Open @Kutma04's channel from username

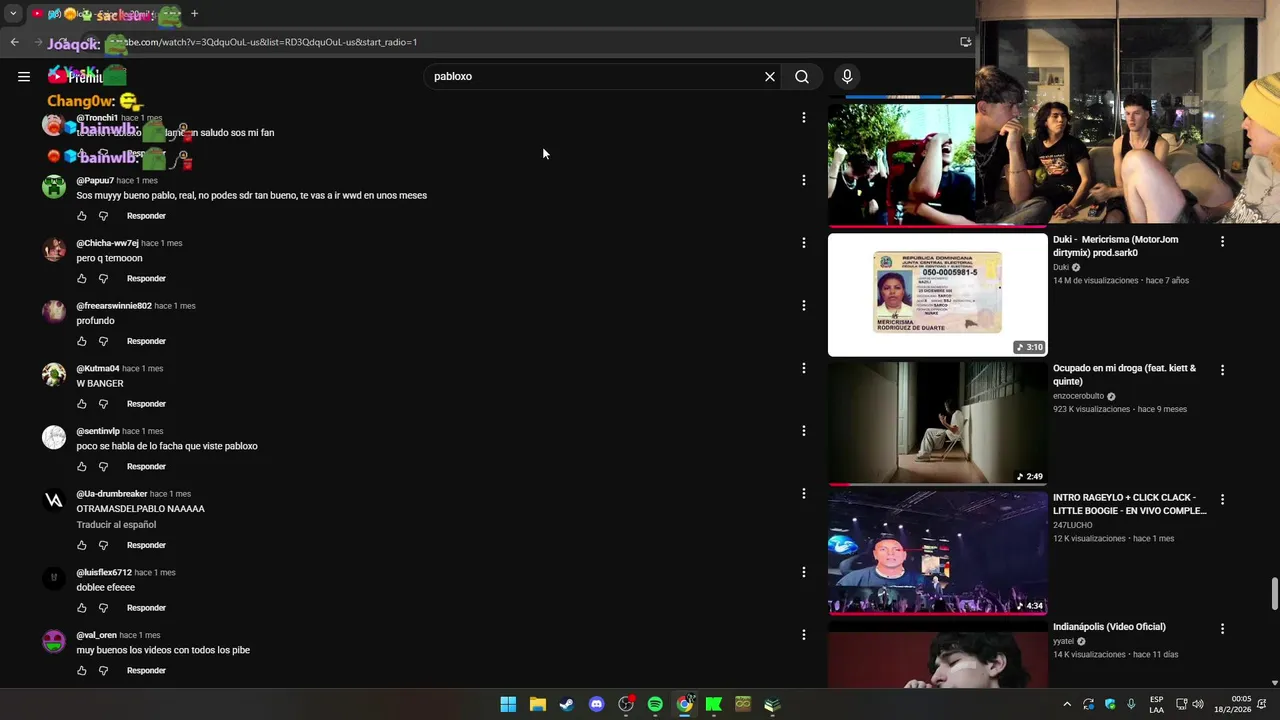click(x=98, y=369)
